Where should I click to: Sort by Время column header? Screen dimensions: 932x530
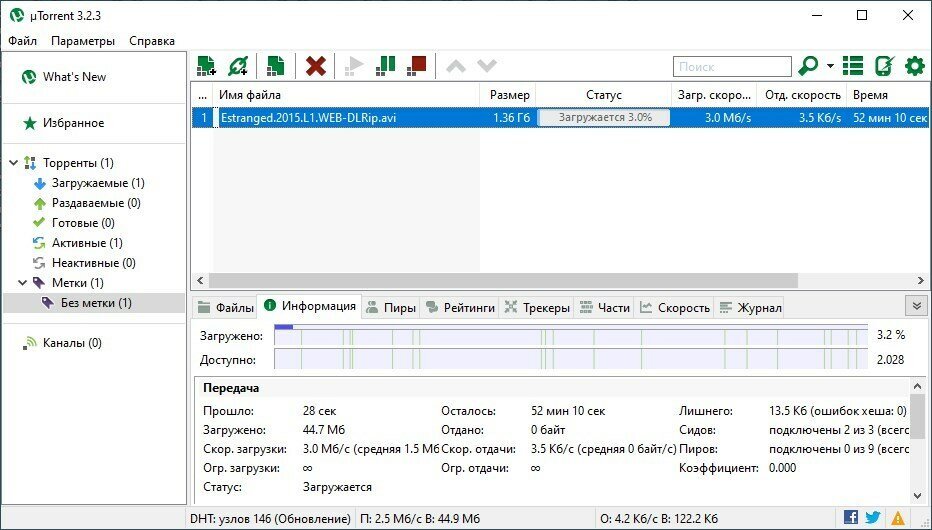(x=889, y=95)
